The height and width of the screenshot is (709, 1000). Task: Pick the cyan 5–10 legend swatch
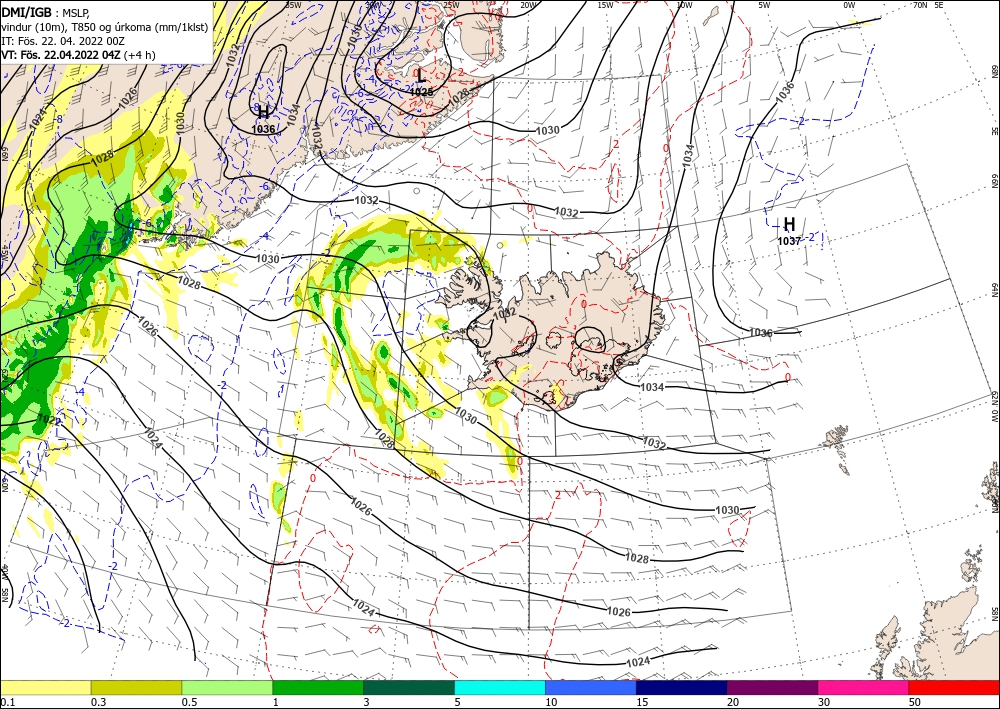point(500,687)
